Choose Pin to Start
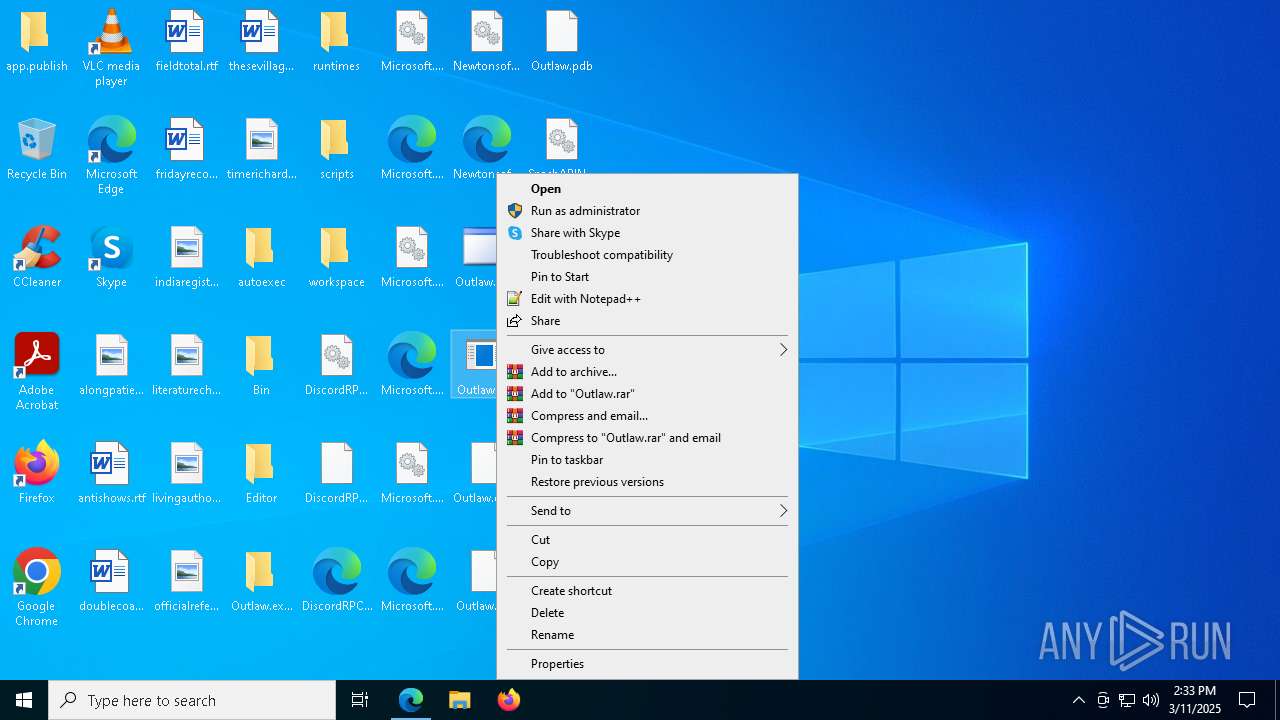 [x=647, y=277]
